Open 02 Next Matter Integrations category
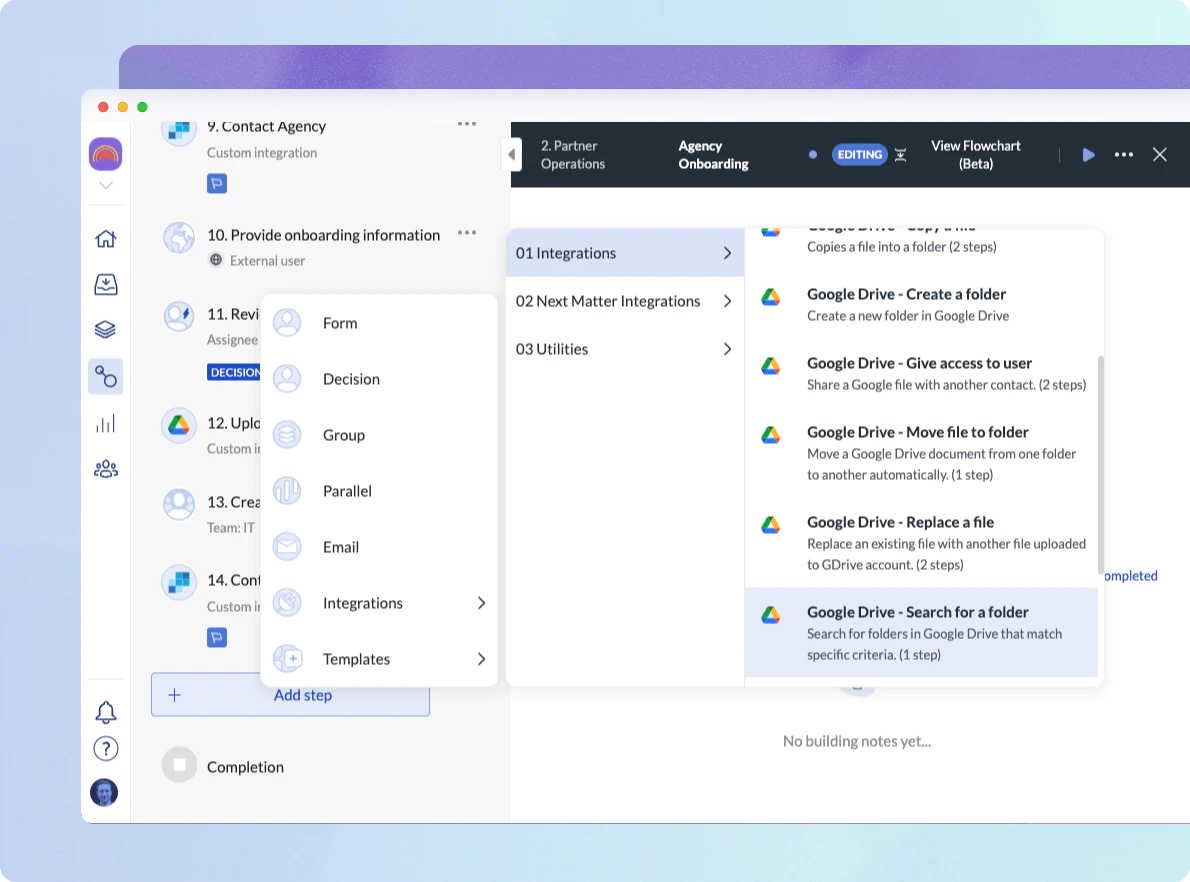1190x882 pixels. [x=625, y=301]
